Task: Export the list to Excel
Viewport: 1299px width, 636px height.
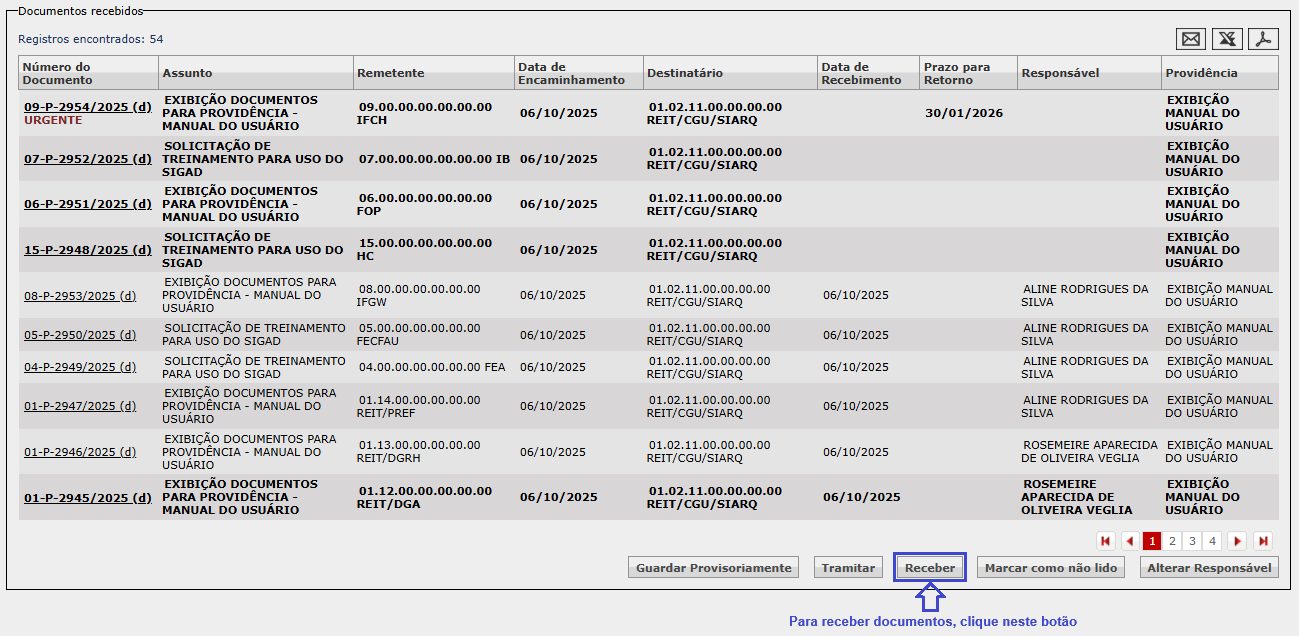Action: (1227, 39)
